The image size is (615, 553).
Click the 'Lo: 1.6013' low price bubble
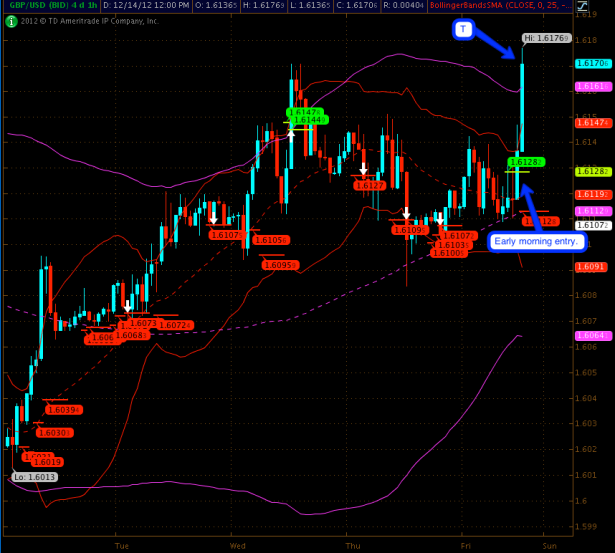click(35, 477)
